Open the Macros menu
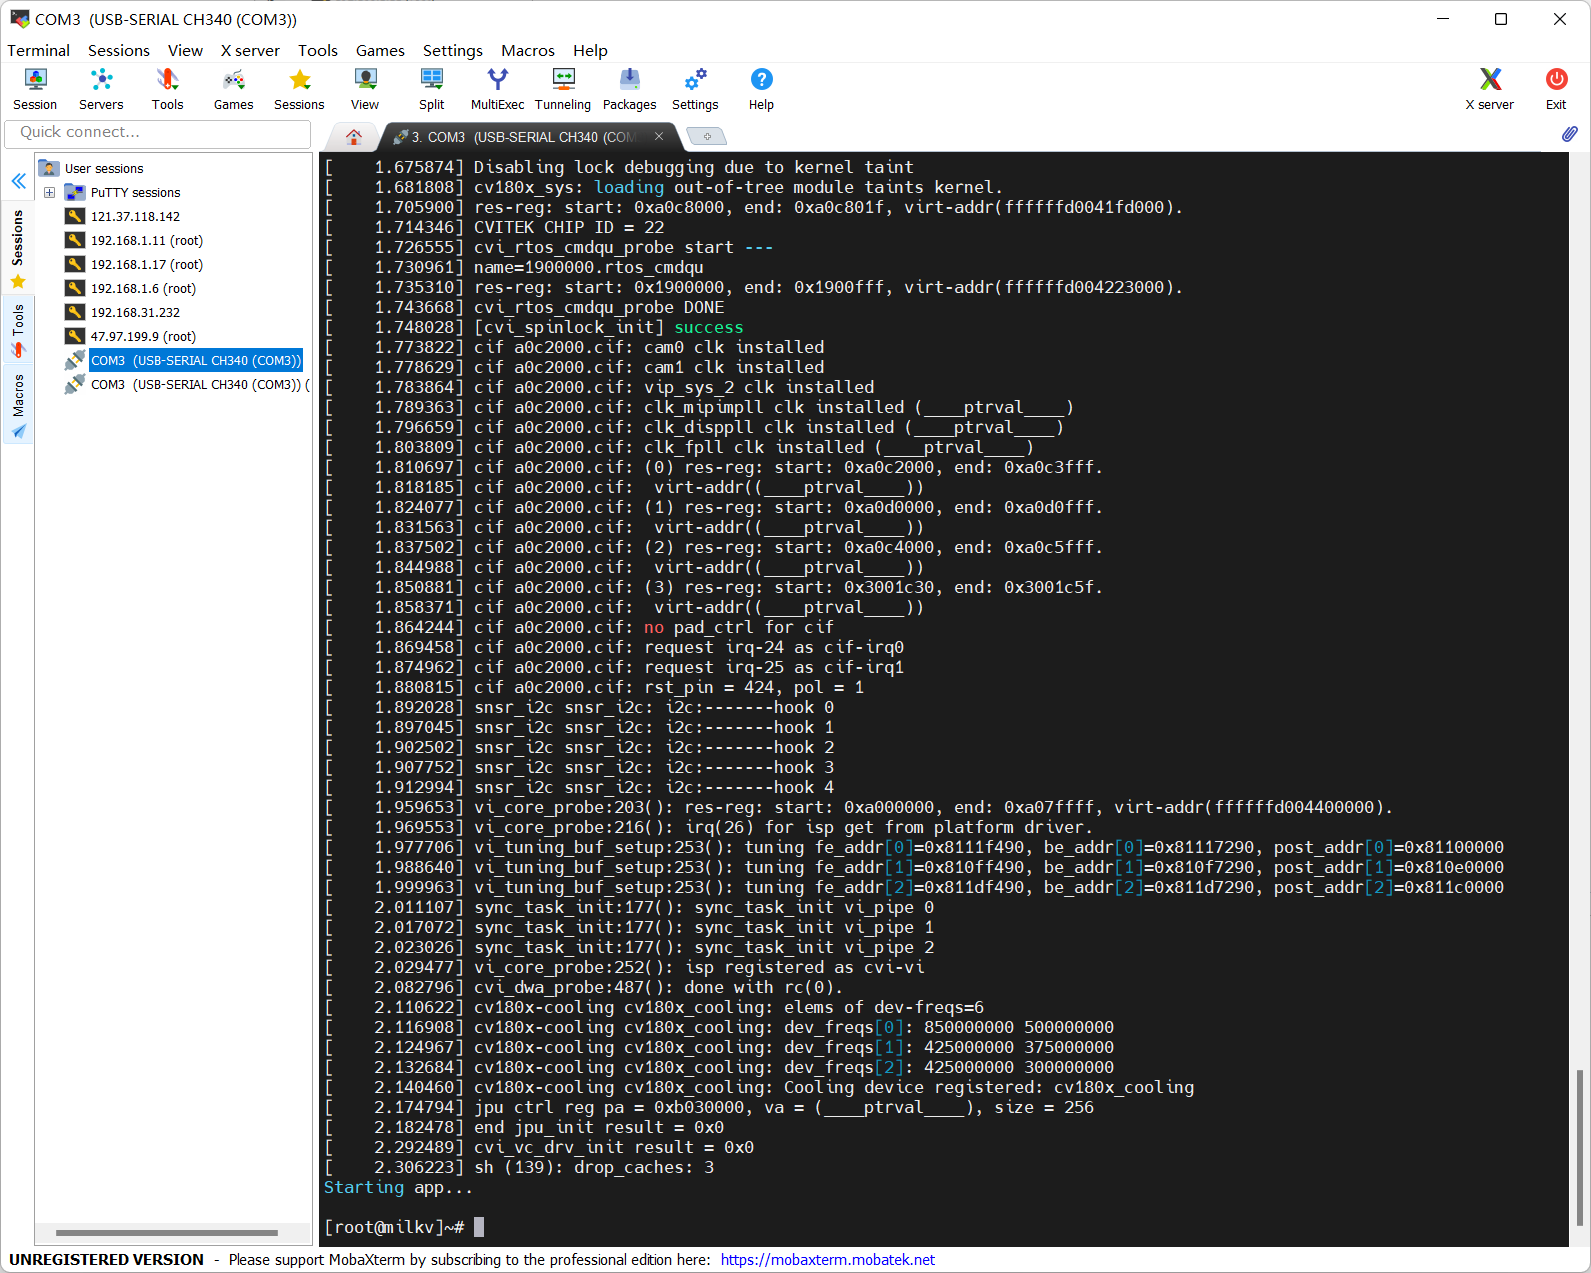Image resolution: width=1591 pixels, height=1273 pixels. [x=528, y=50]
